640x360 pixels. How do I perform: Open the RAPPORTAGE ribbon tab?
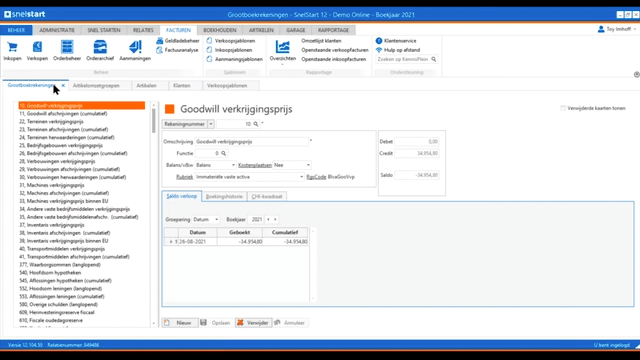pos(333,30)
